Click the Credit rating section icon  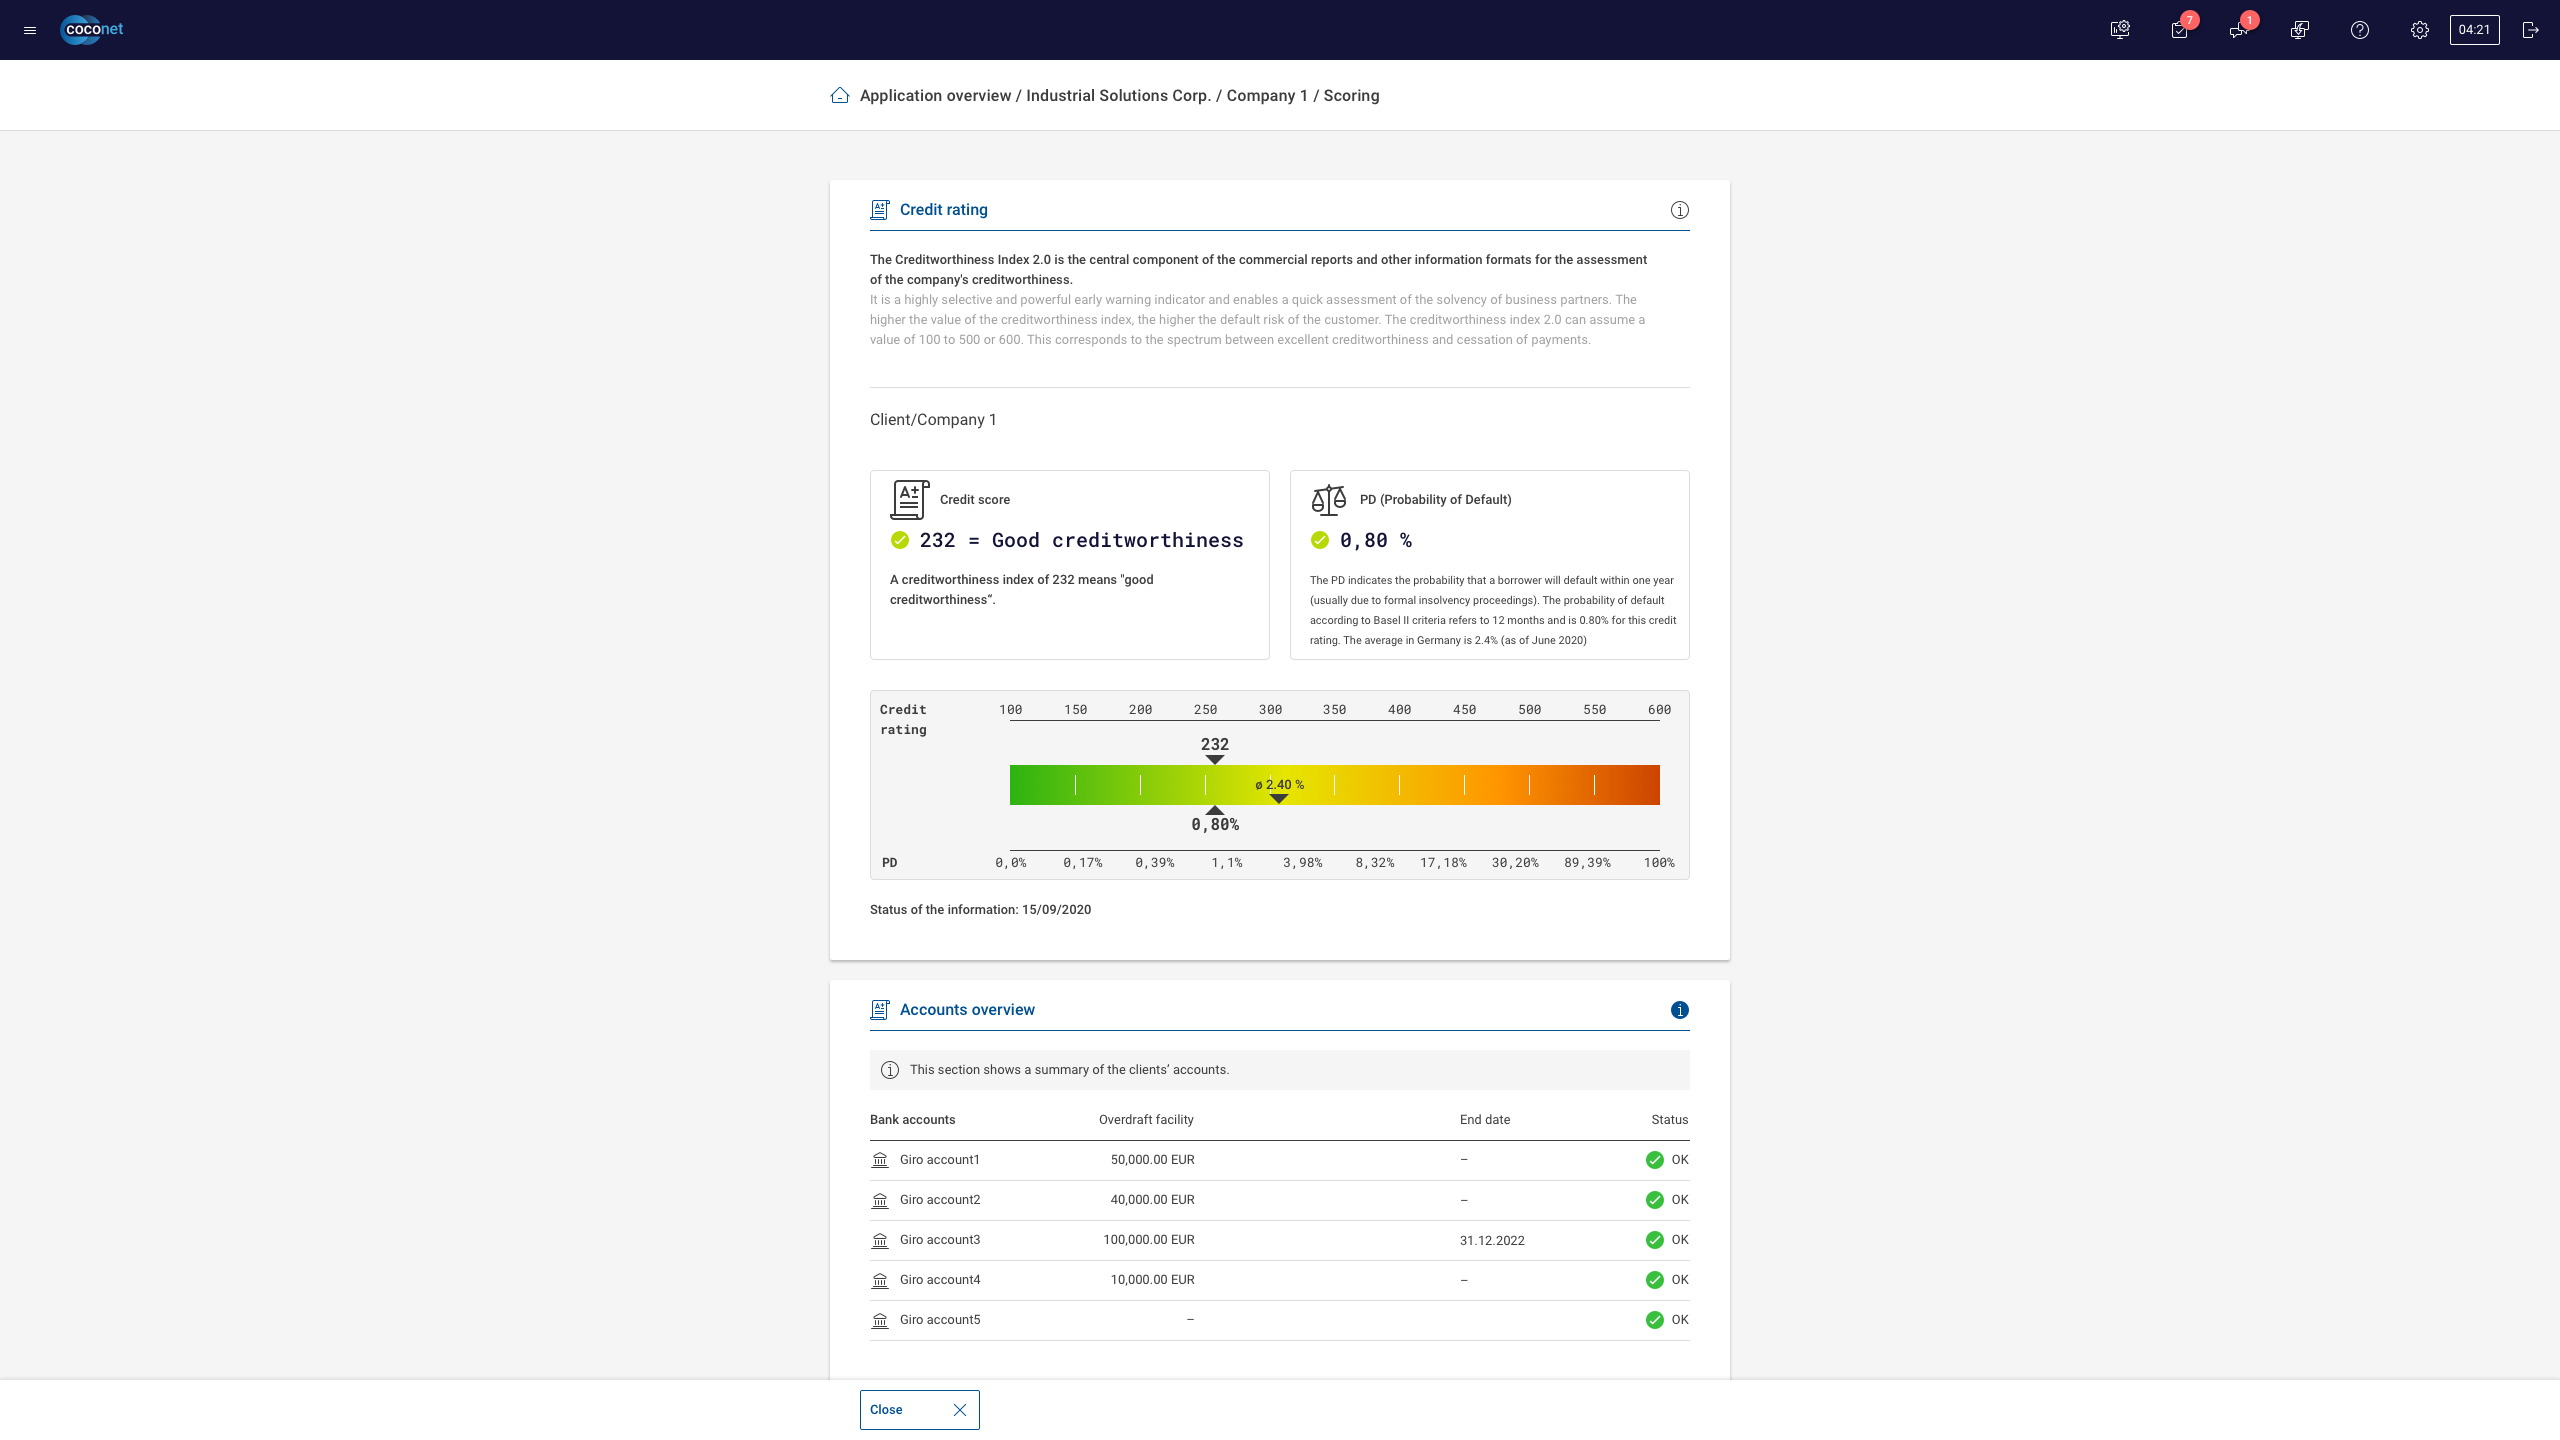tap(880, 210)
